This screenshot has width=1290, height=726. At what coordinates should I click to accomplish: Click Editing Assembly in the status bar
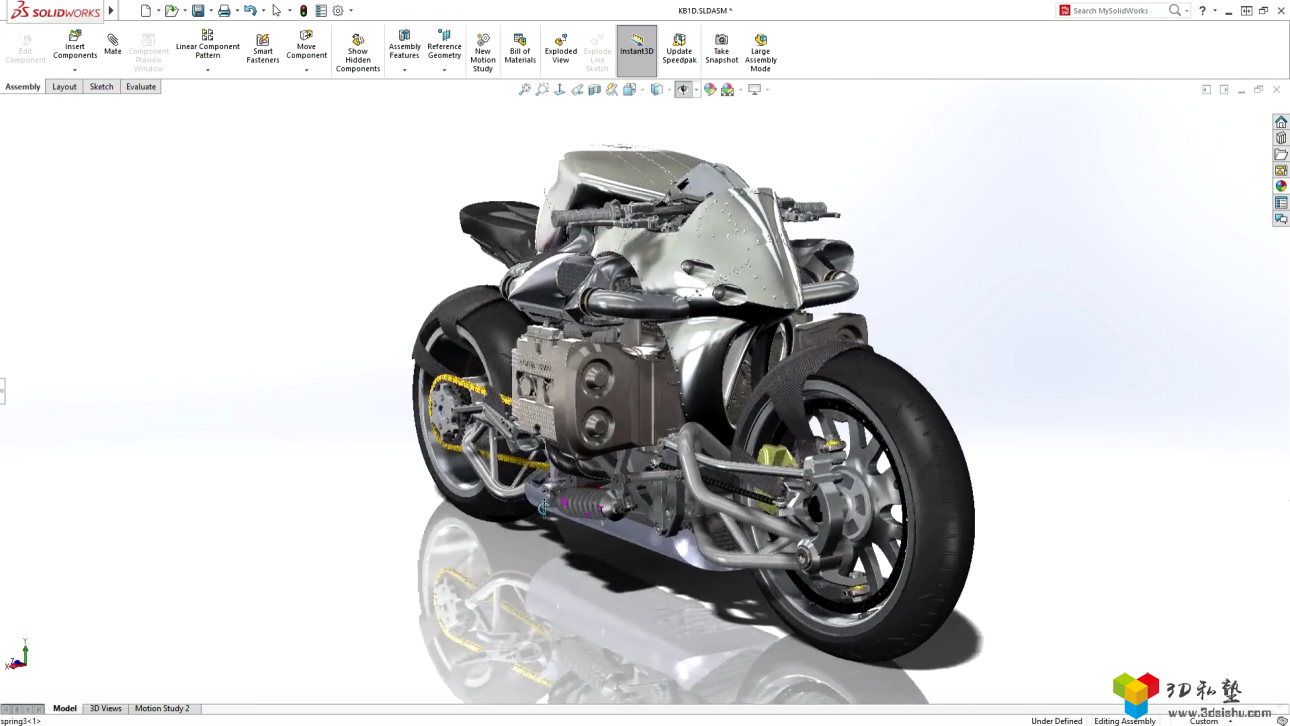click(1124, 720)
